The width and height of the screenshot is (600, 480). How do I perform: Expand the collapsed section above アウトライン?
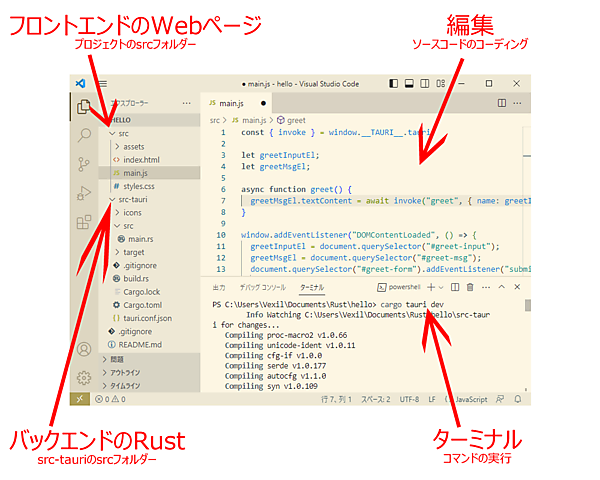[x=149, y=359]
